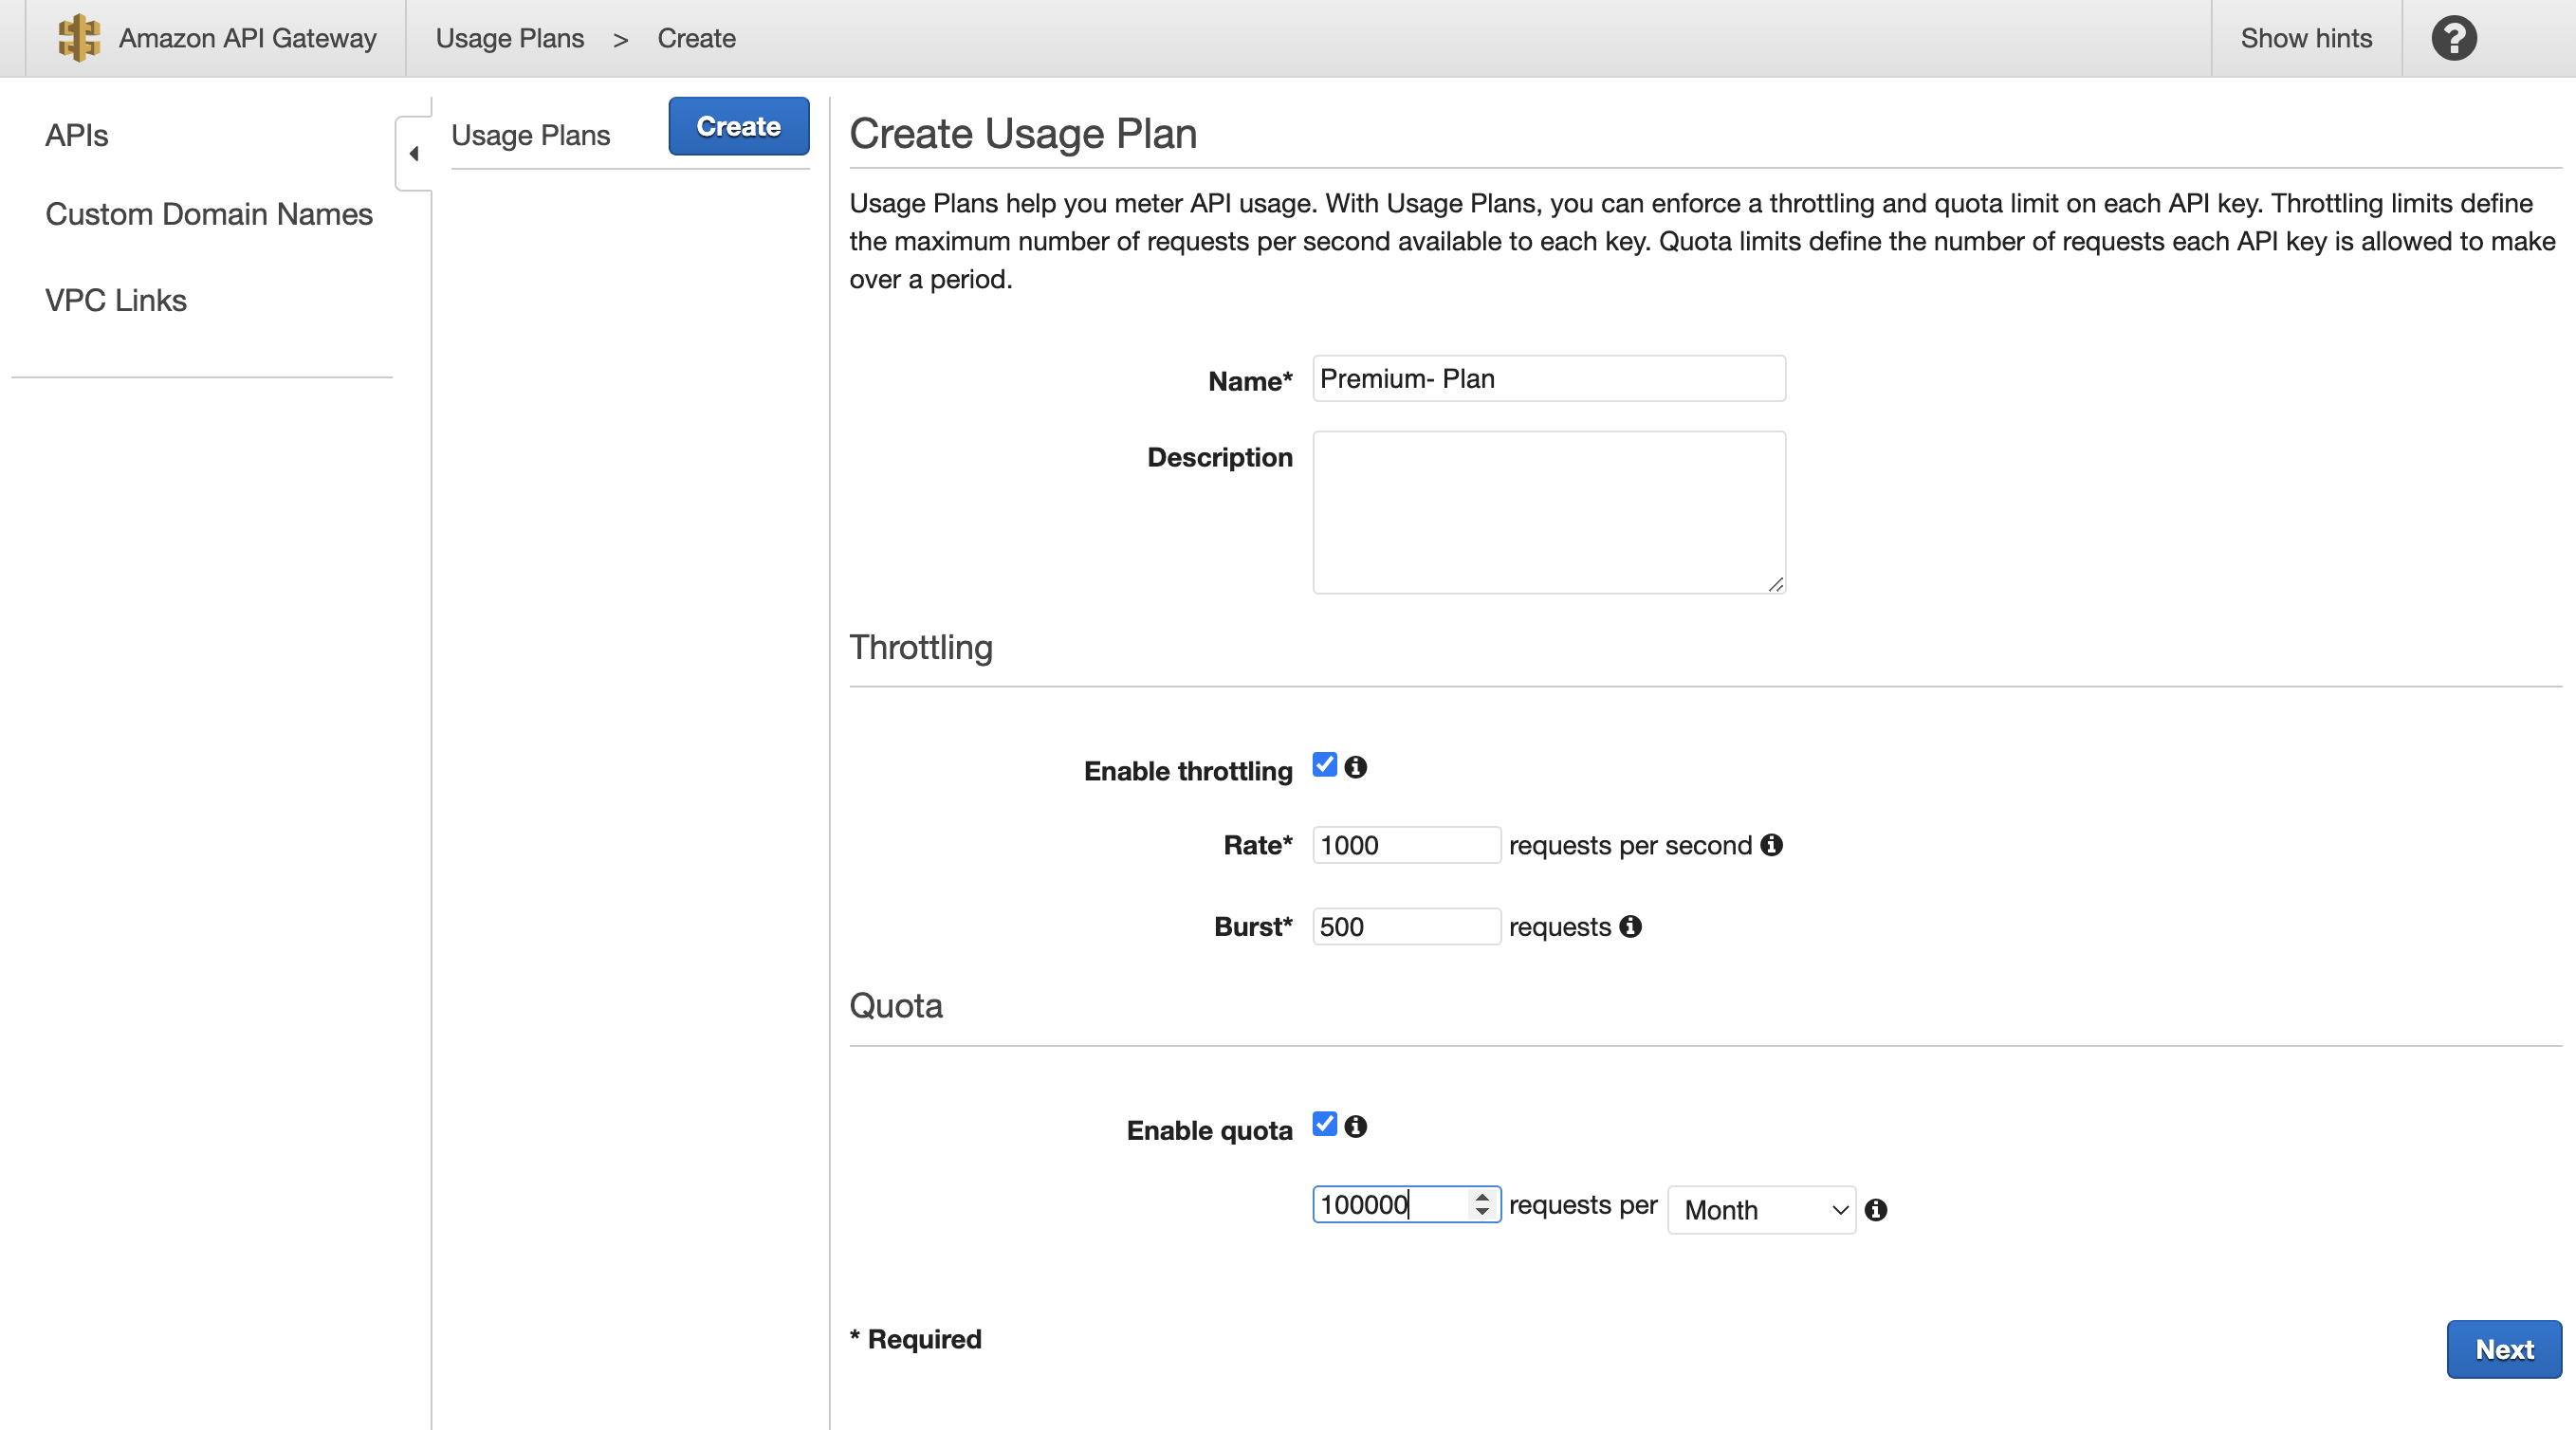Uncheck the Enable throttling checkbox
Image resolution: width=2576 pixels, height=1430 pixels.
[x=1324, y=764]
